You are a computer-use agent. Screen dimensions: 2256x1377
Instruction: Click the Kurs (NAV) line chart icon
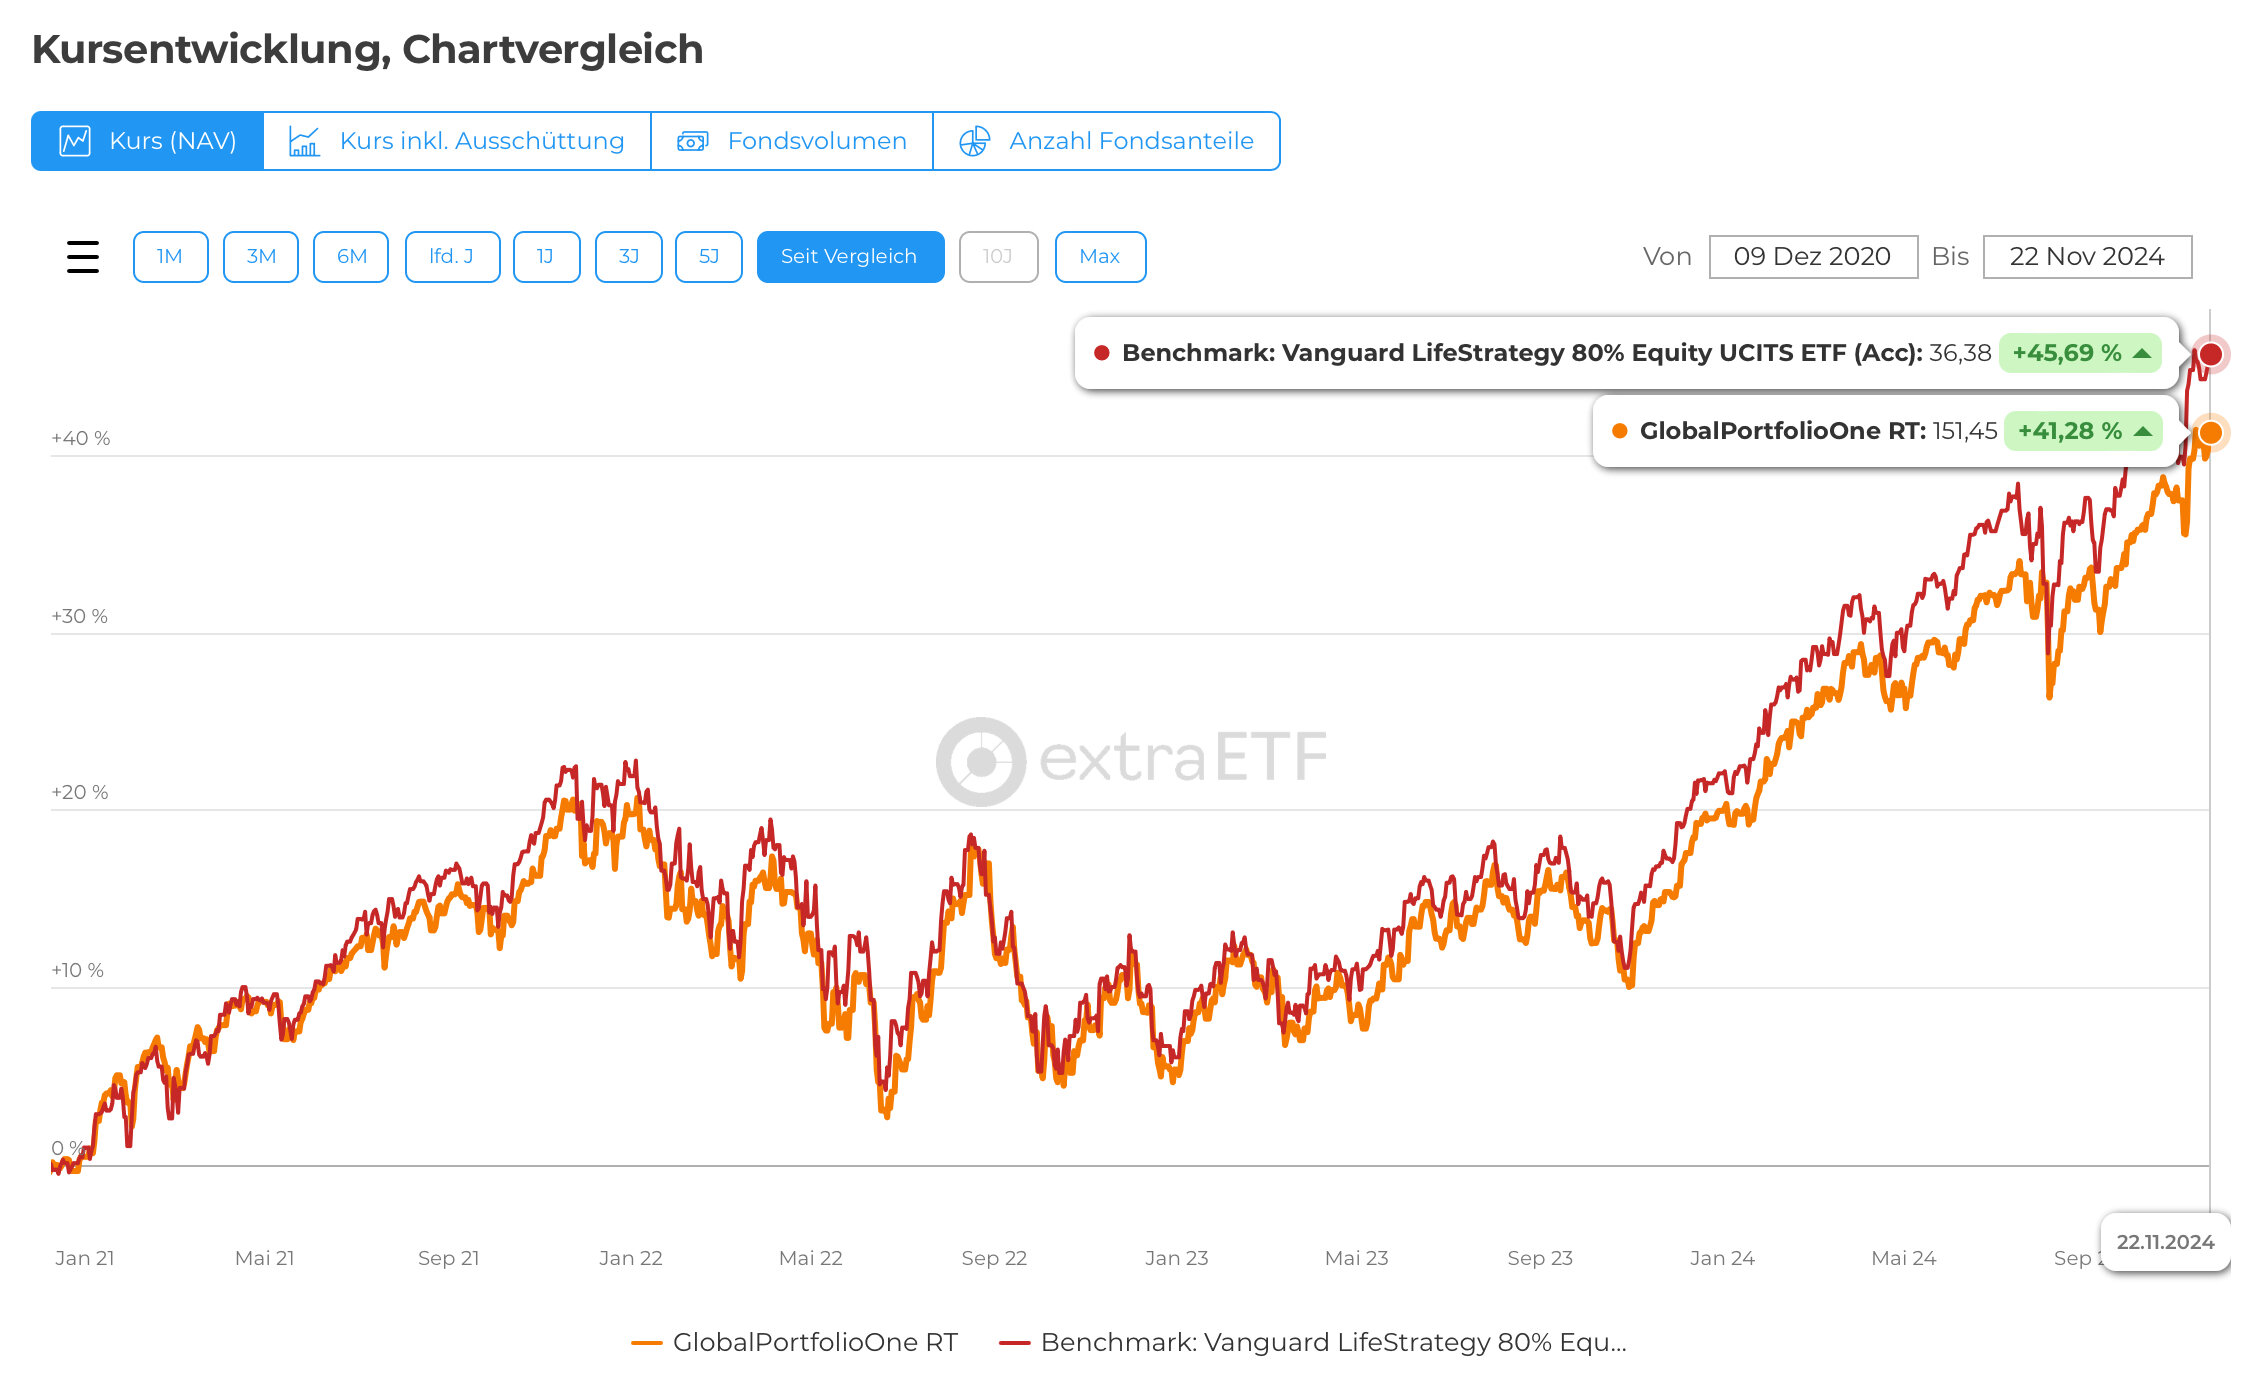click(x=76, y=141)
